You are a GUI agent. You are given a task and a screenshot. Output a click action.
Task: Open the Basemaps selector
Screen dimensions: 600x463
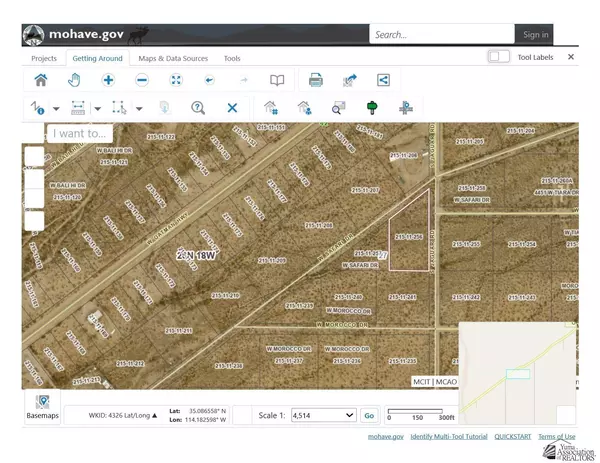(x=42, y=405)
